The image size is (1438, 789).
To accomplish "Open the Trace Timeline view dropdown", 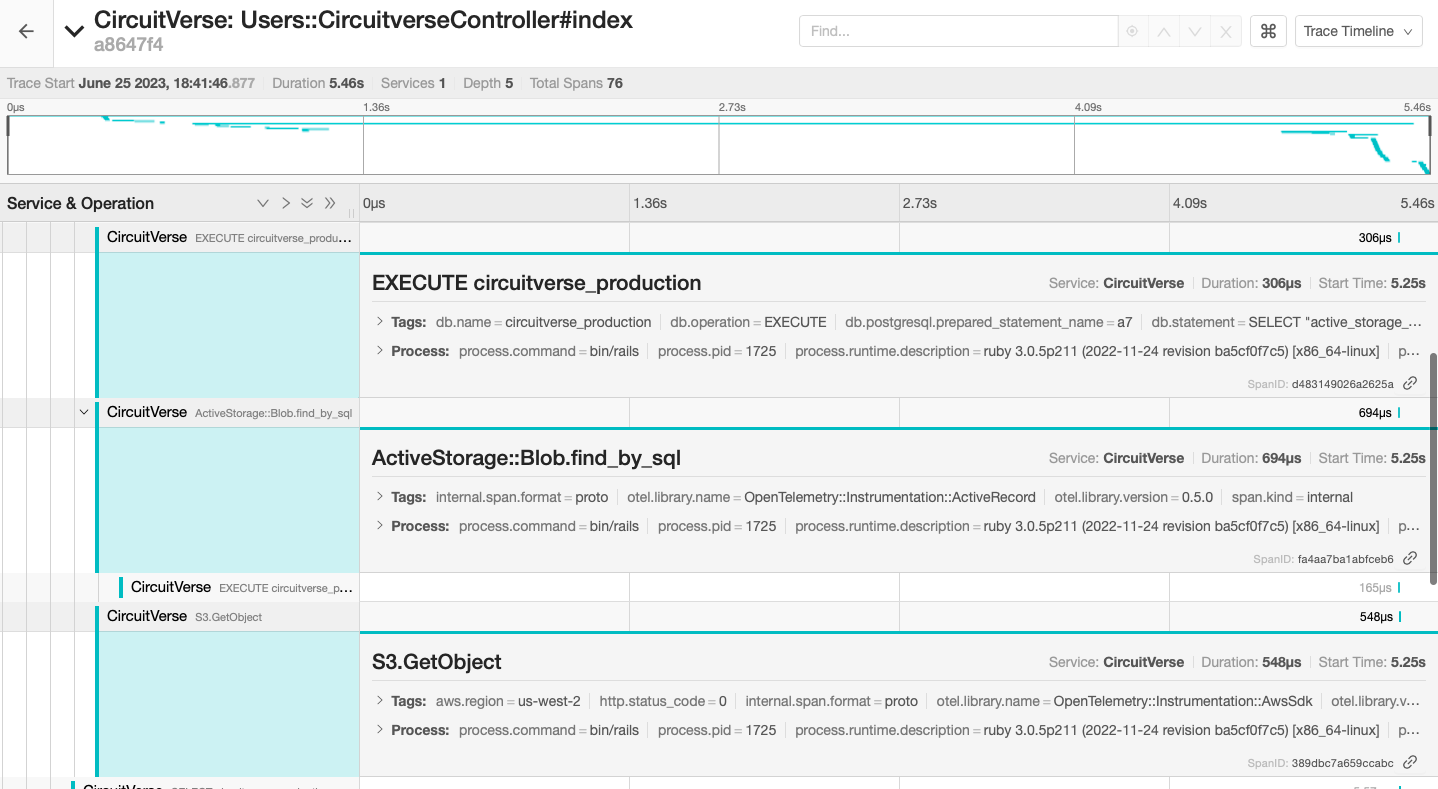I will 1358,31.
